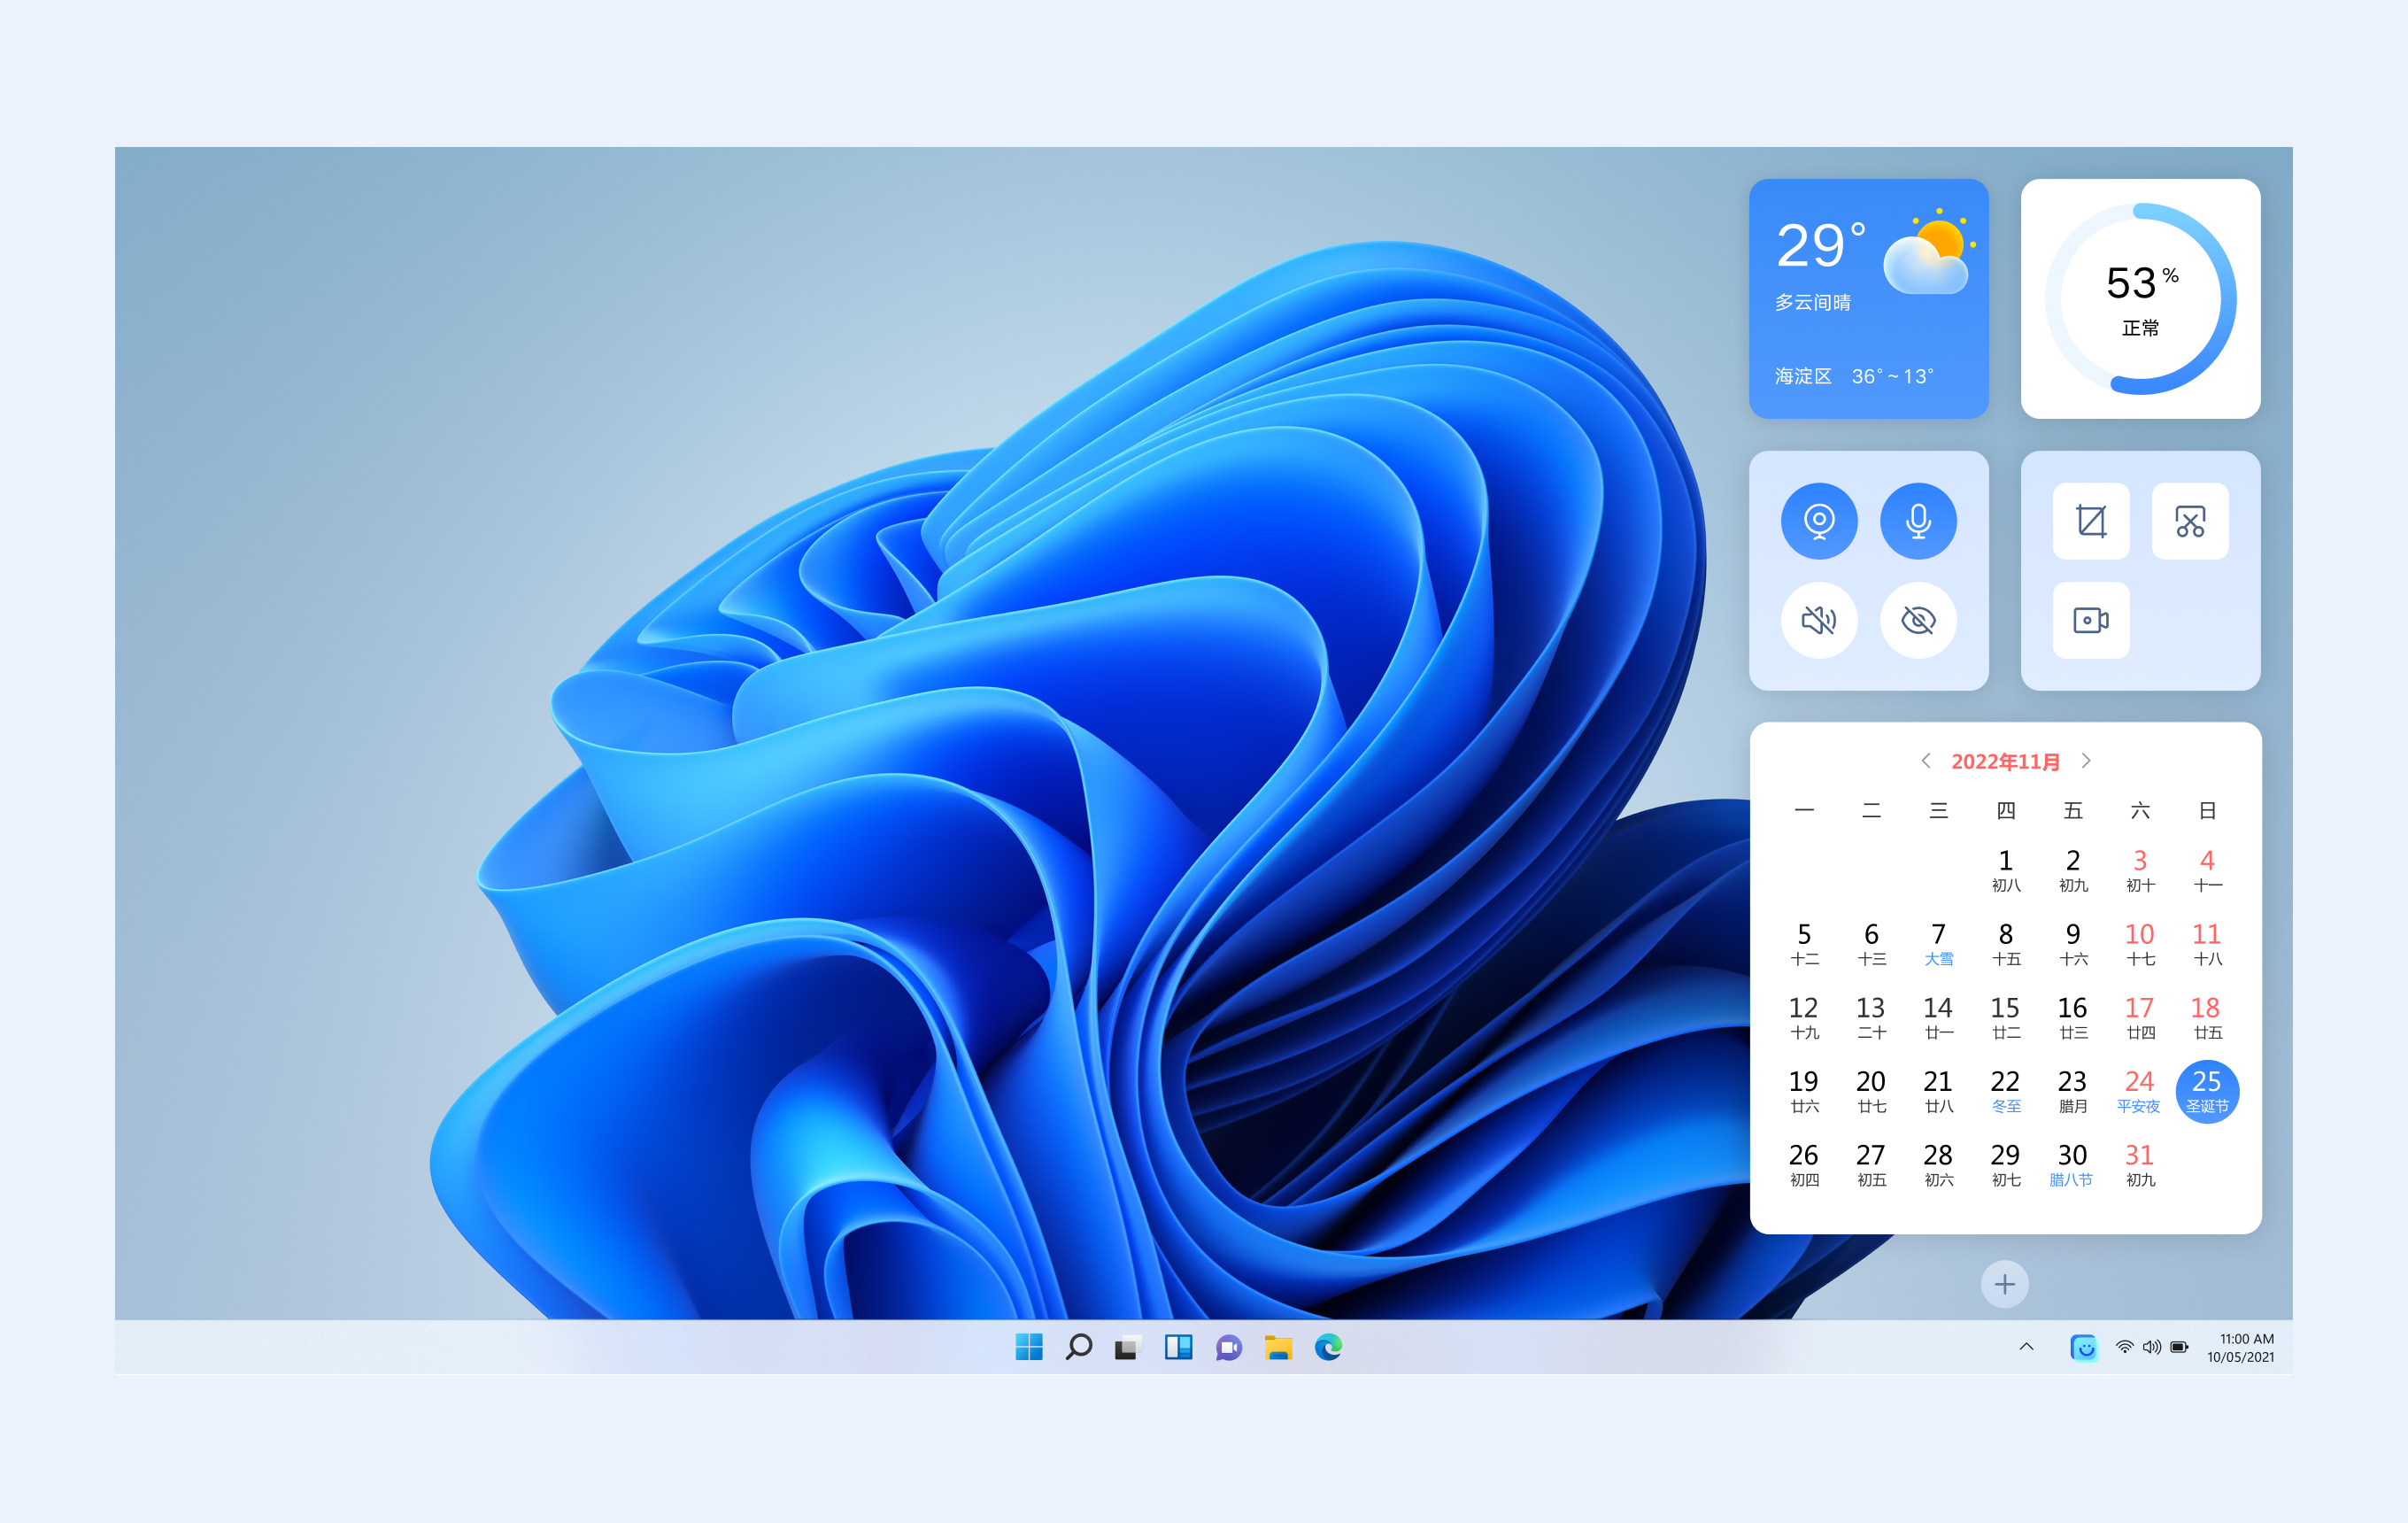Open the 29° weather widget

point(1868,299)
